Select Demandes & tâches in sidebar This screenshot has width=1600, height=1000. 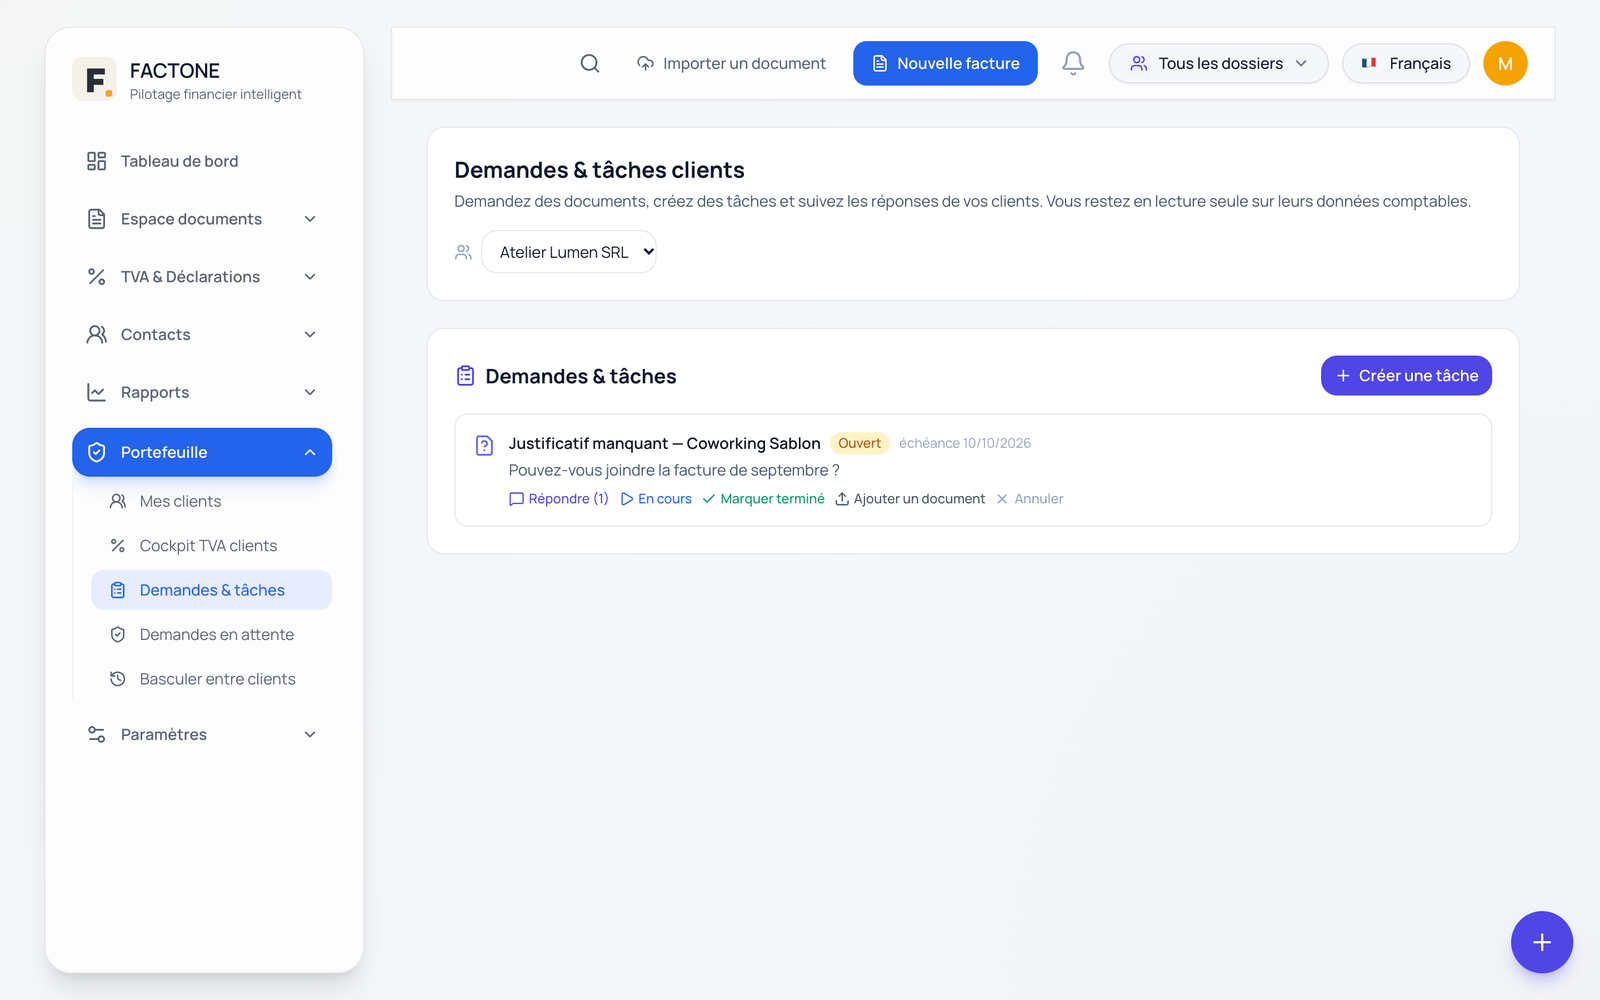211,590
